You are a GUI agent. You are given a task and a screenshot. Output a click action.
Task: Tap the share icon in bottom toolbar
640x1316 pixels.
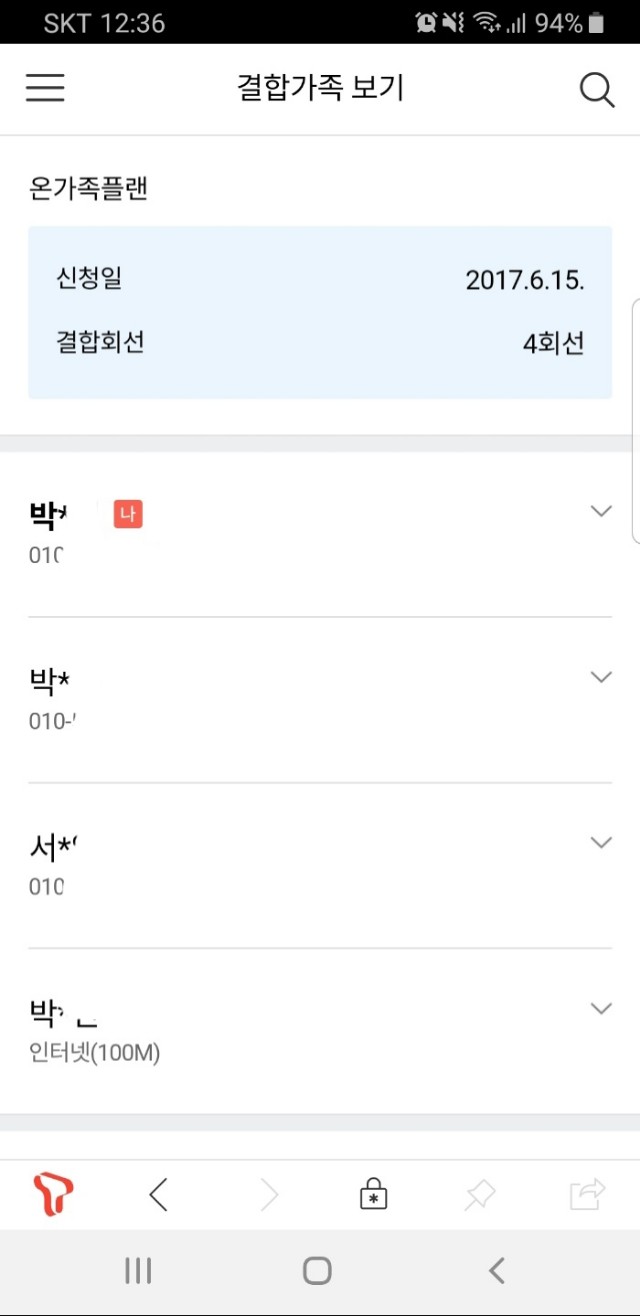[x=587, y=1194]
